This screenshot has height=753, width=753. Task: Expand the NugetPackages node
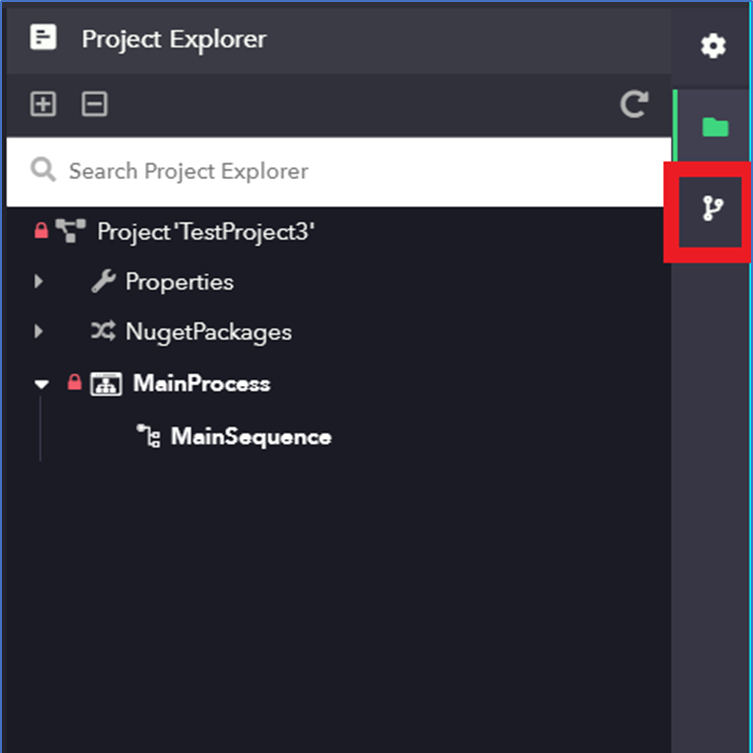tap(39, 331)
